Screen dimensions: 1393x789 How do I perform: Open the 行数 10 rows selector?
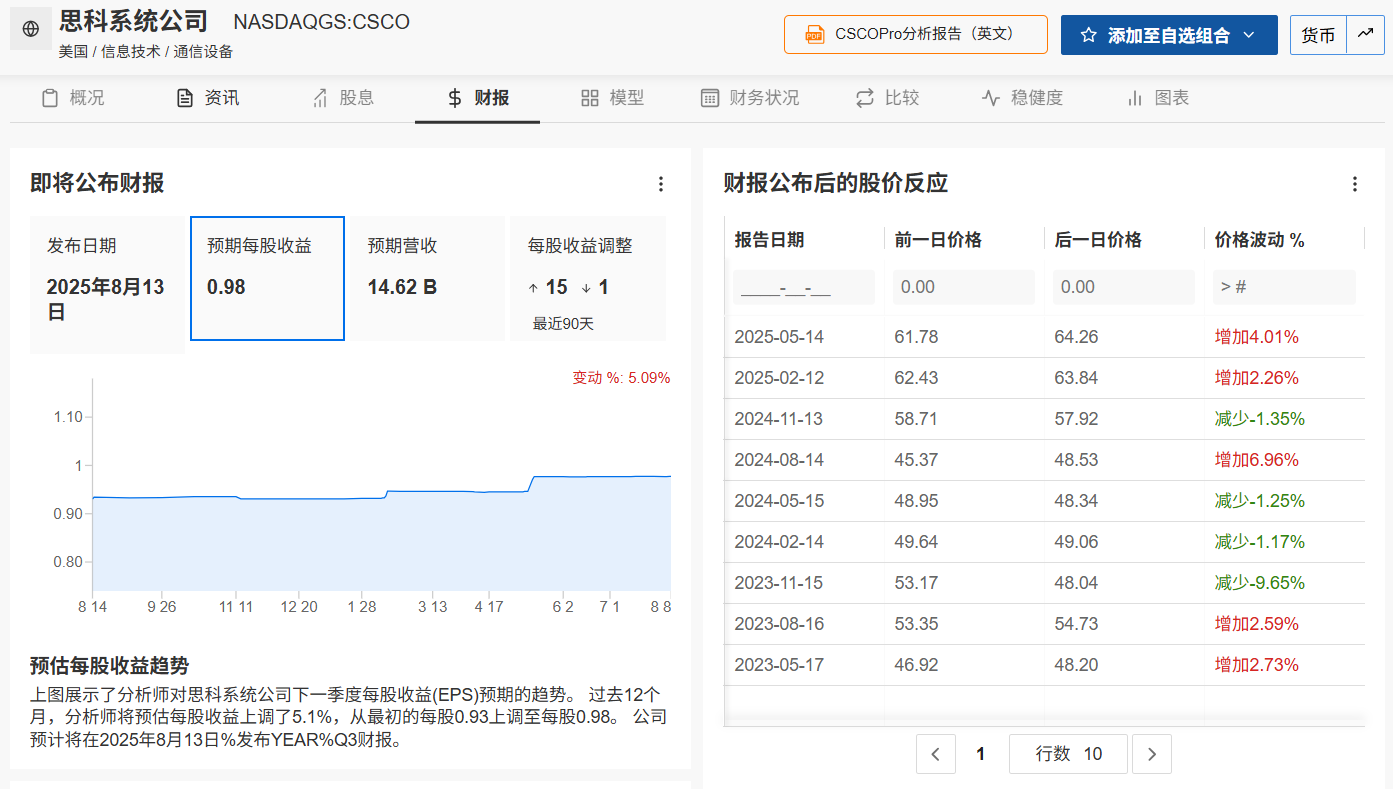point(1068,754)
